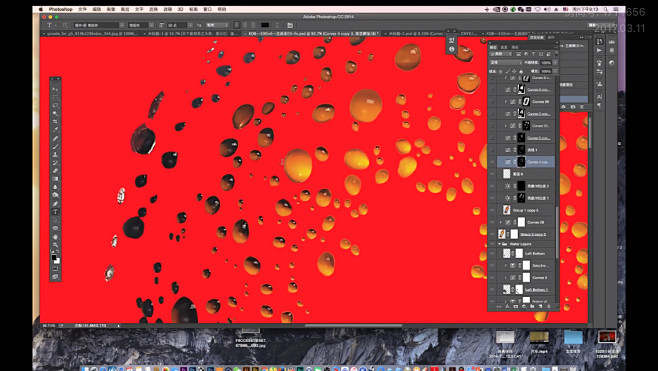Click the Photoshop application menu
658x371 pixels.
(60, 9)
